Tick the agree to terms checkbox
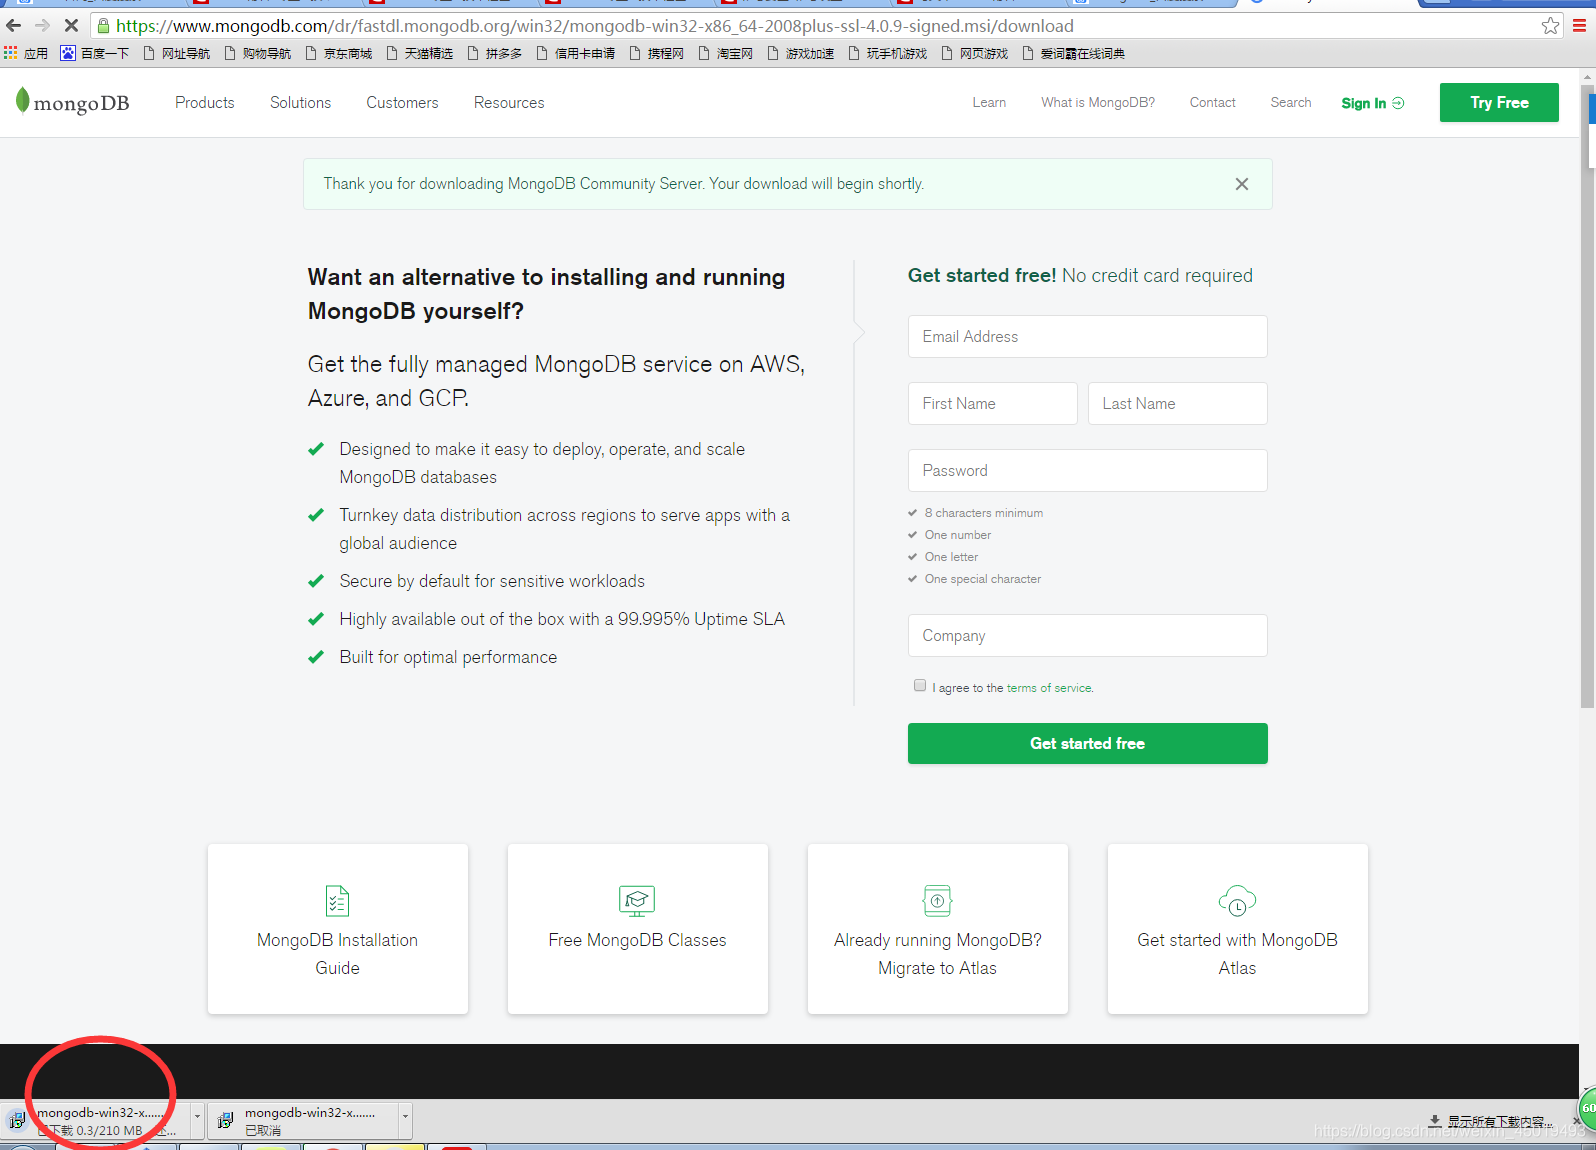The height and width of the screenshot is (1150, 1596). [920, 685]
